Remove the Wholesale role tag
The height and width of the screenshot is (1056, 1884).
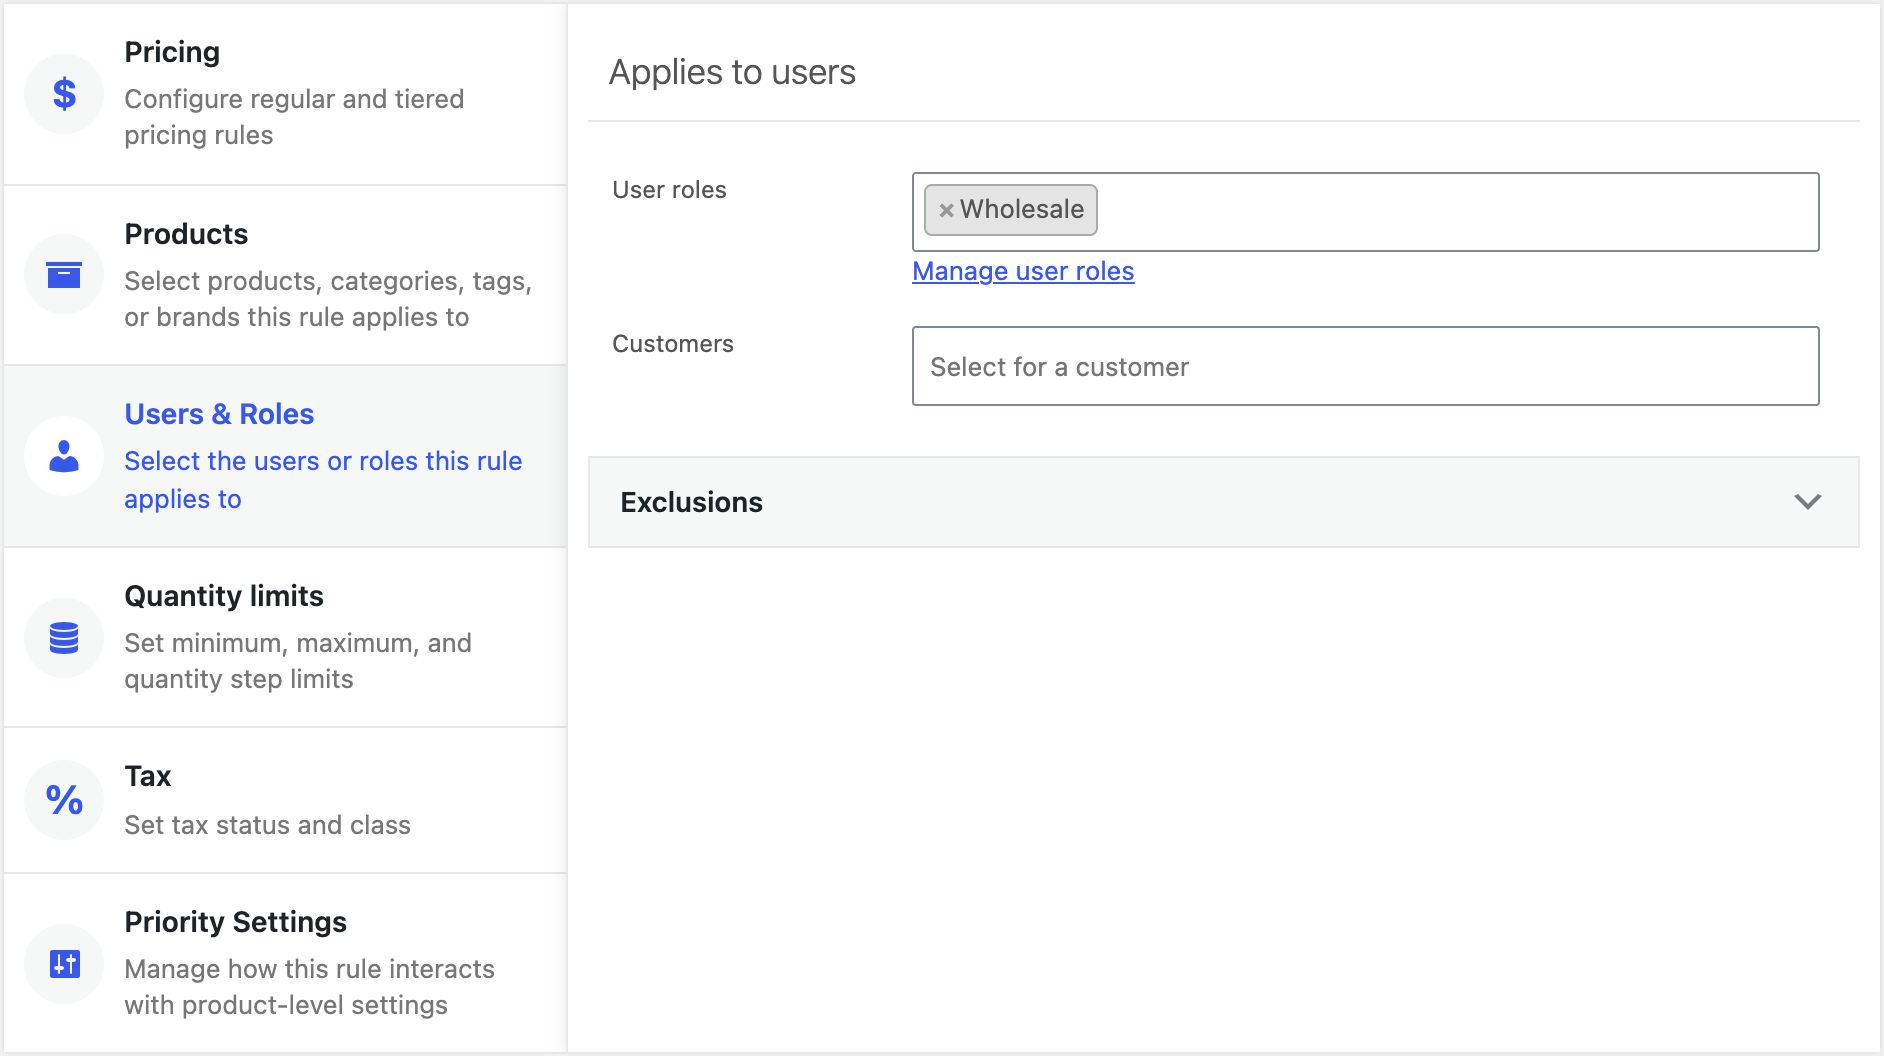(x=946, y=210)
